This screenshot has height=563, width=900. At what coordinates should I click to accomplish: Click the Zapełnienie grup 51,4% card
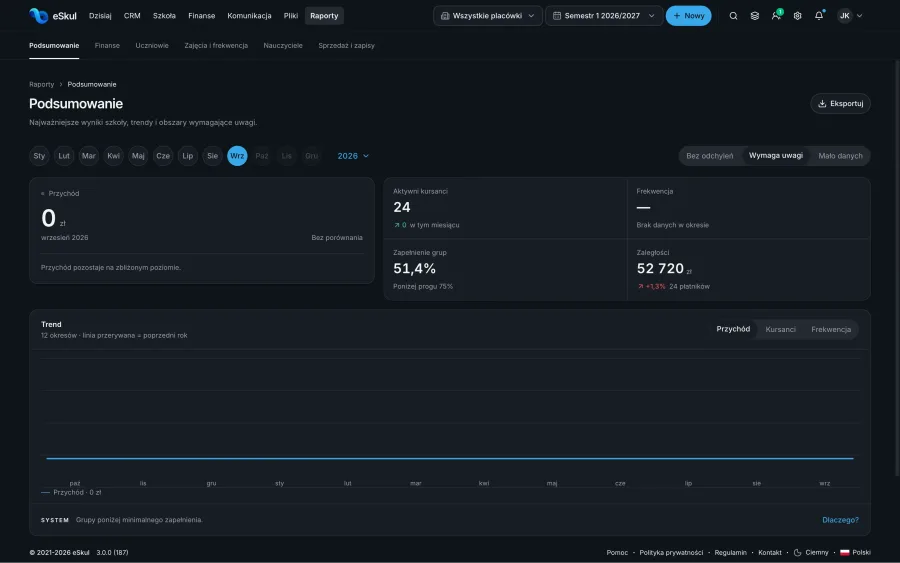click(505, 270)
